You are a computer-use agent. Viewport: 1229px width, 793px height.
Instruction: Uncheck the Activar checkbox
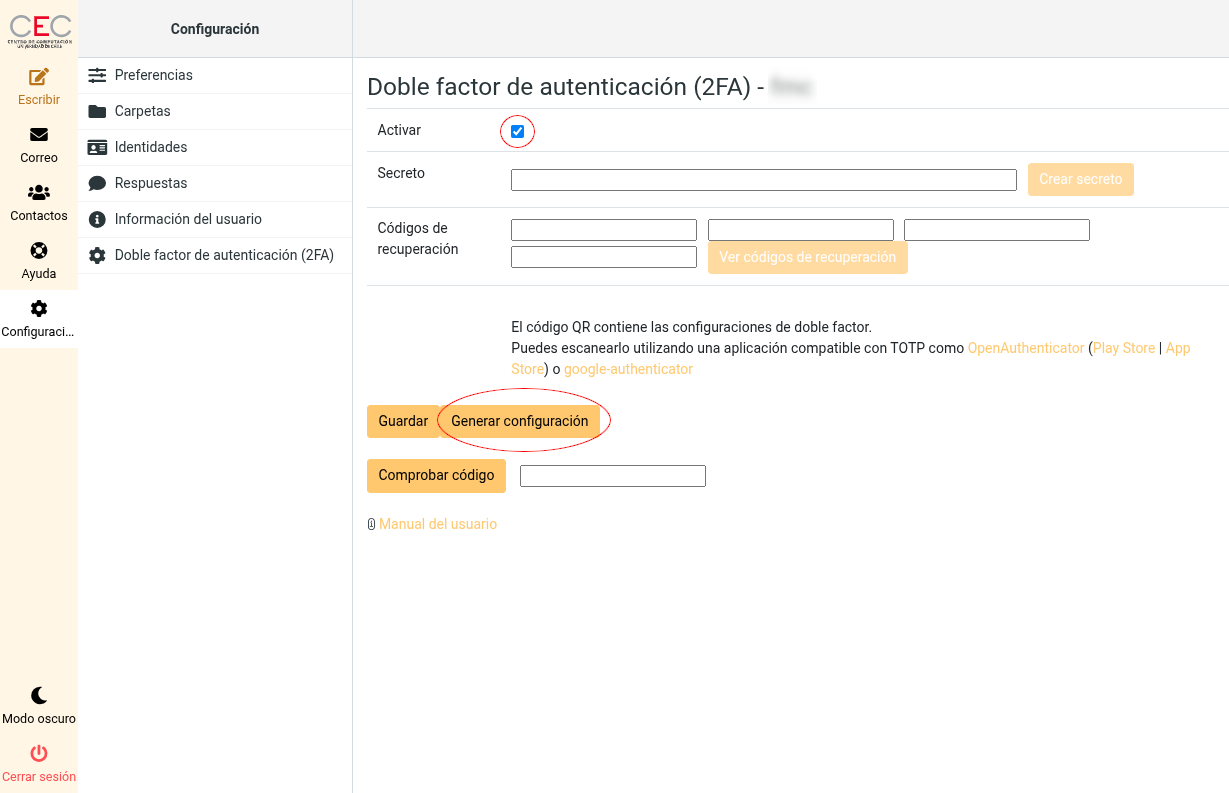(517, 132)
